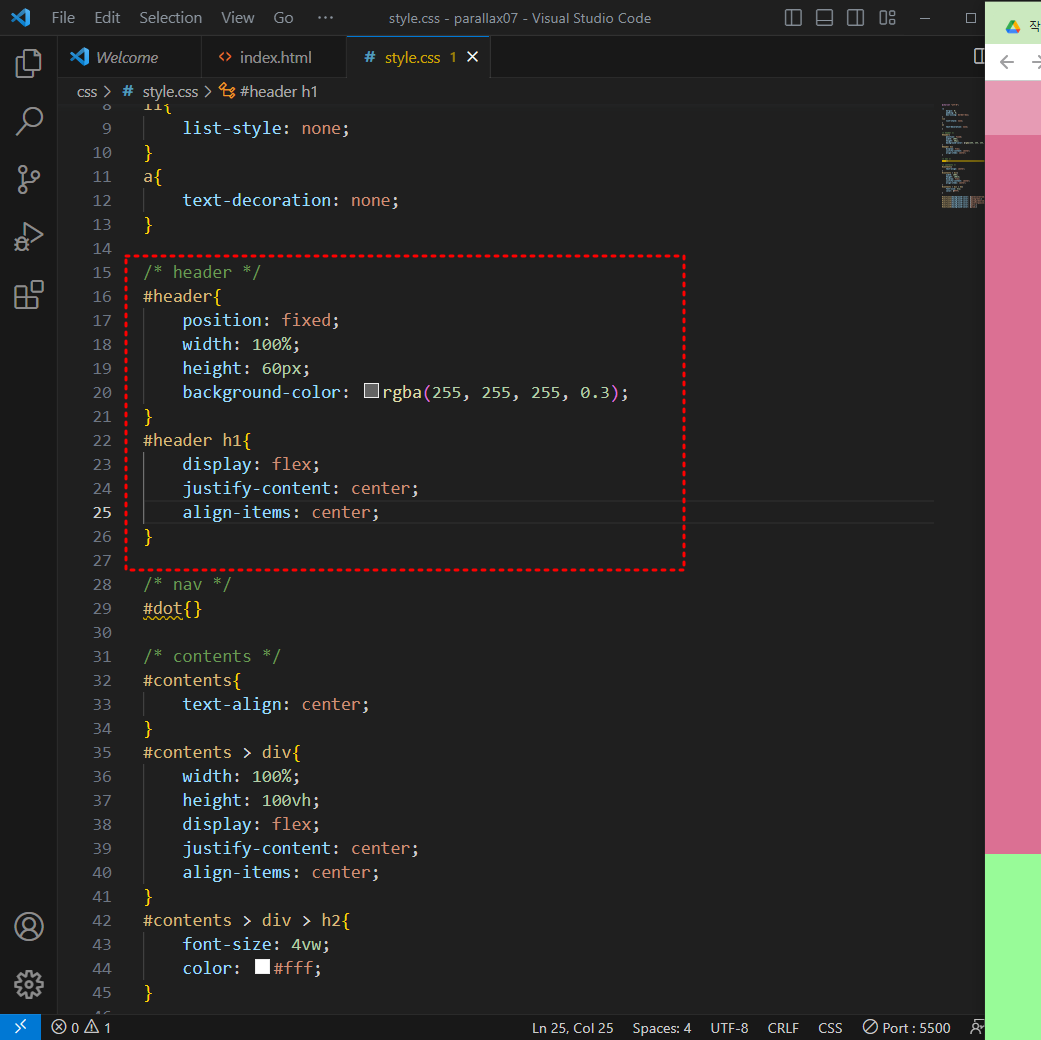Click 'position: fixed' on line 17

pos(256,320)
